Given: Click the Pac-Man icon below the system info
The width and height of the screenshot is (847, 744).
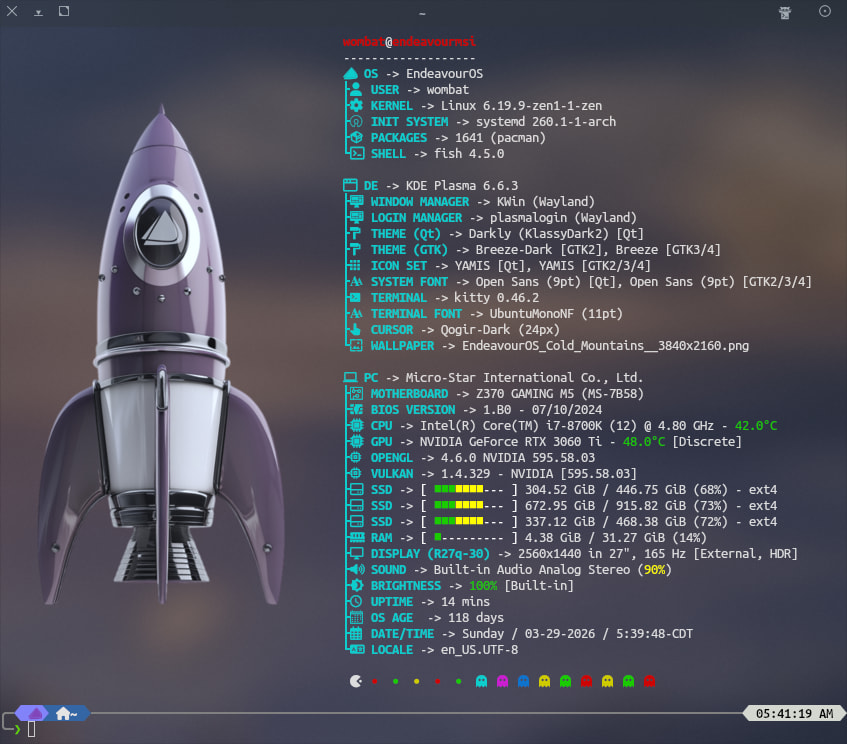Looking at the screenshot, I should pos(356,681).
